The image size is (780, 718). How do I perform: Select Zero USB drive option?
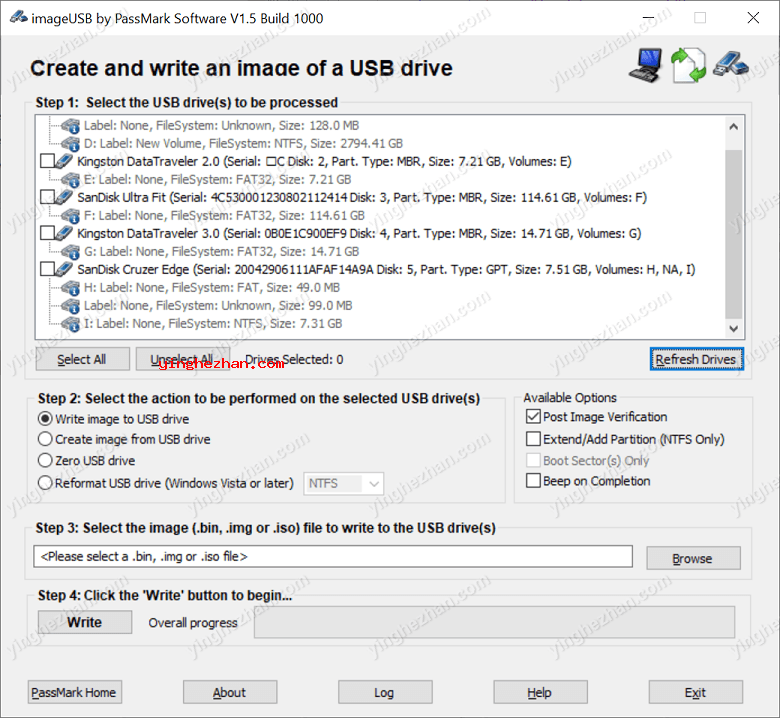point(45,460)
